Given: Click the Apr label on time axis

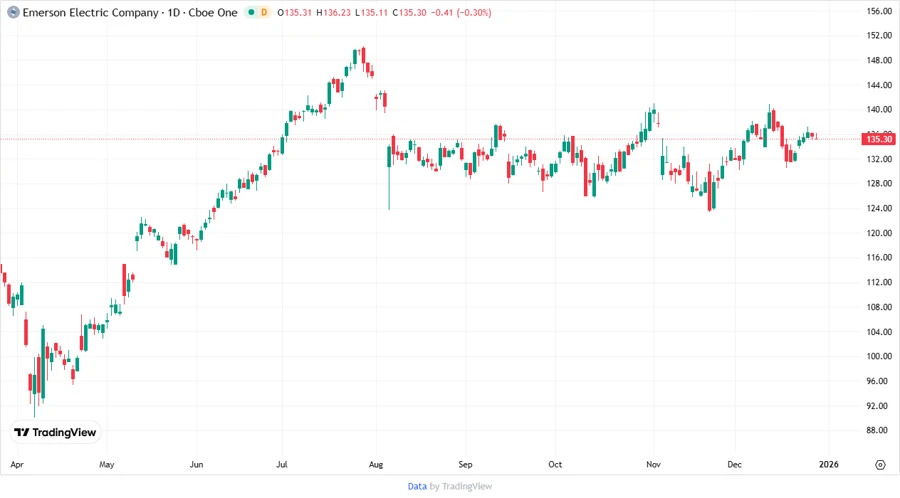Looking at the screenshot, I should pos(17,465).
